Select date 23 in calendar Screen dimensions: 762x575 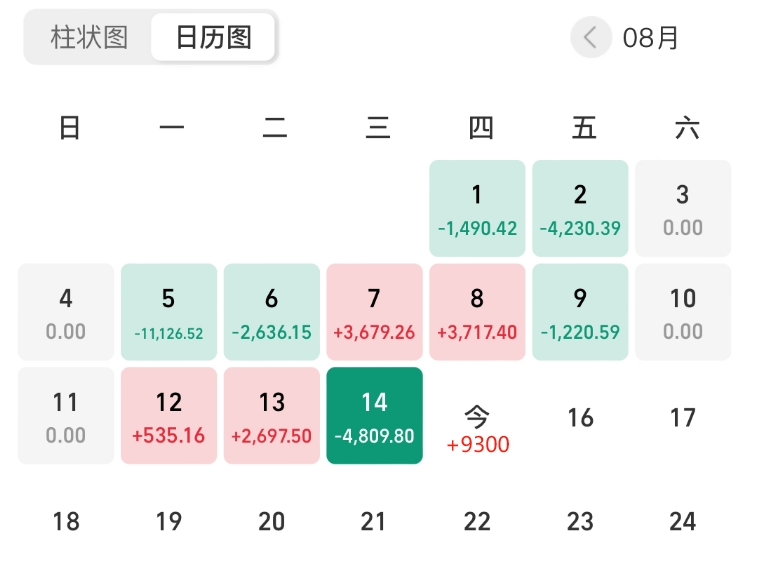pyautogui.click(x=580, y=521)
